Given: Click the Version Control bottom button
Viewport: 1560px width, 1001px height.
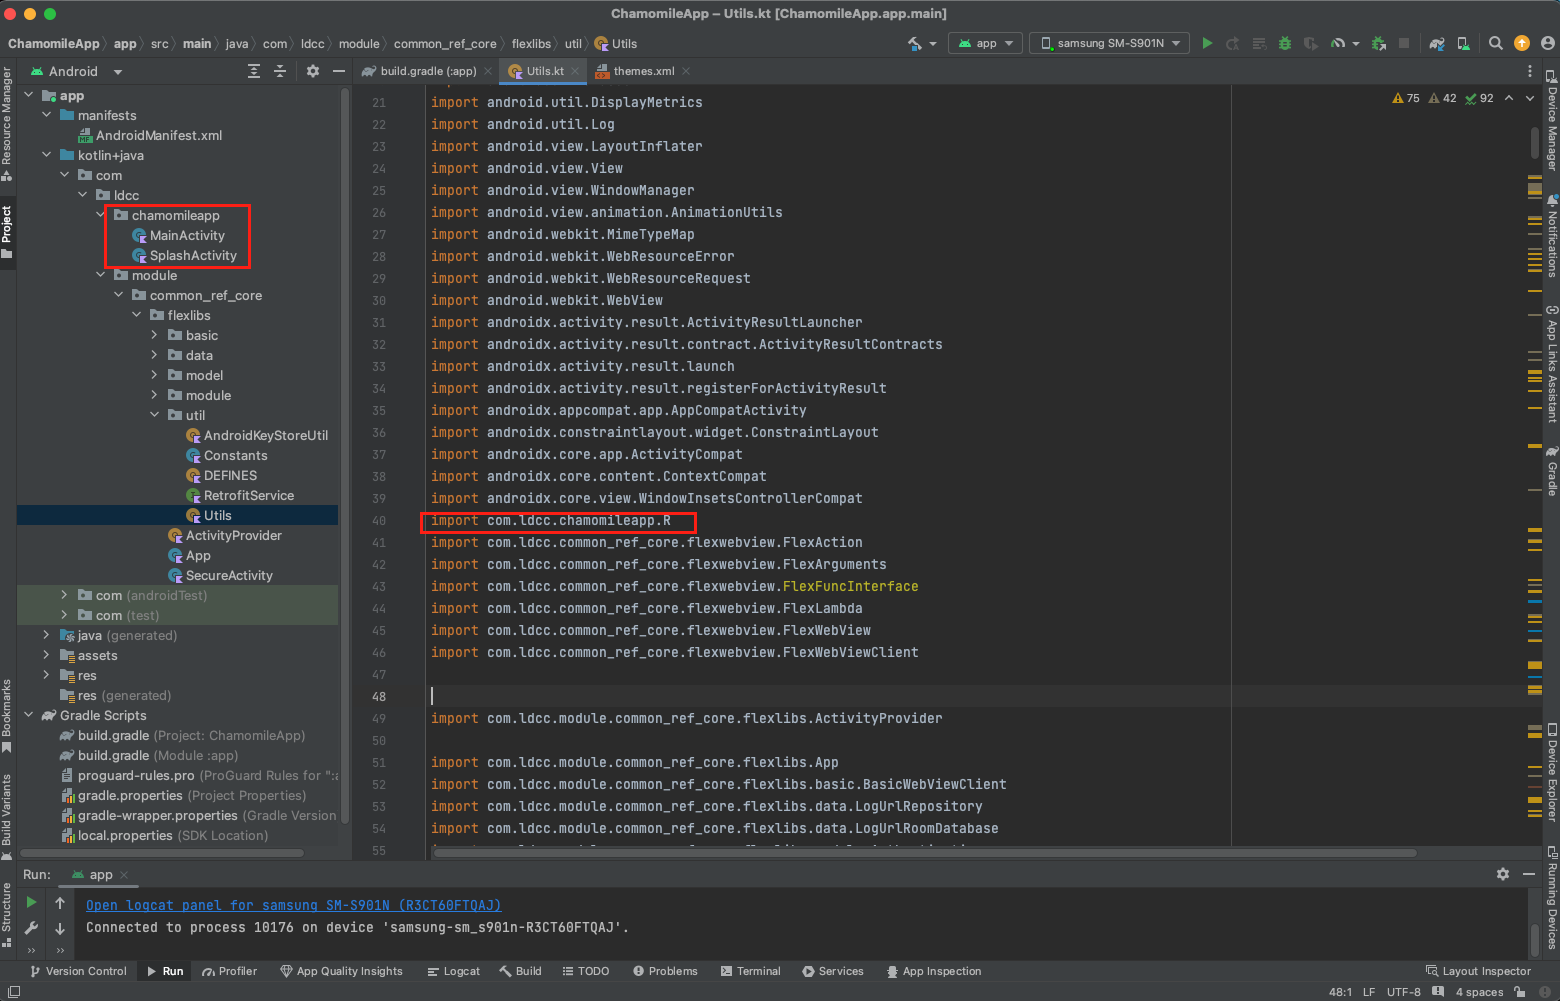Looking at the screenshot, I should coord(78,971).
